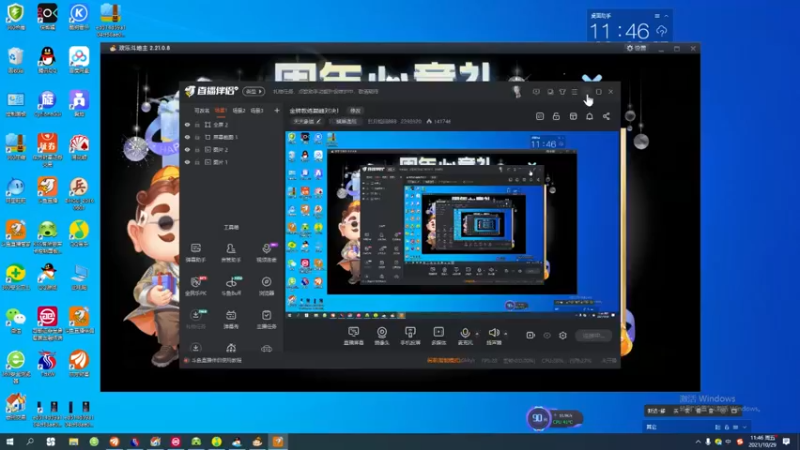This screenshot has height=450, width=800.
Task: Open the message icon in companion title bar
Action: (536, 92)
